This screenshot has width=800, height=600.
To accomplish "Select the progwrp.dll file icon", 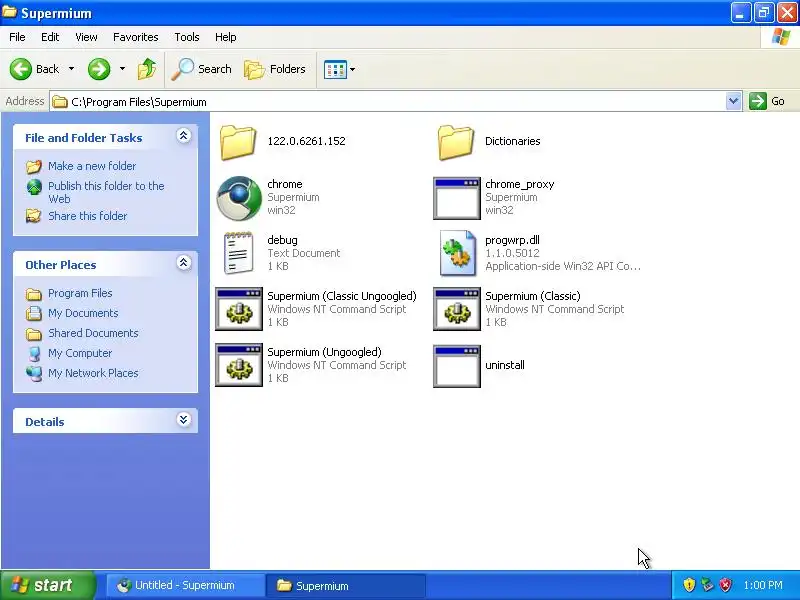I will pos(457,253).
